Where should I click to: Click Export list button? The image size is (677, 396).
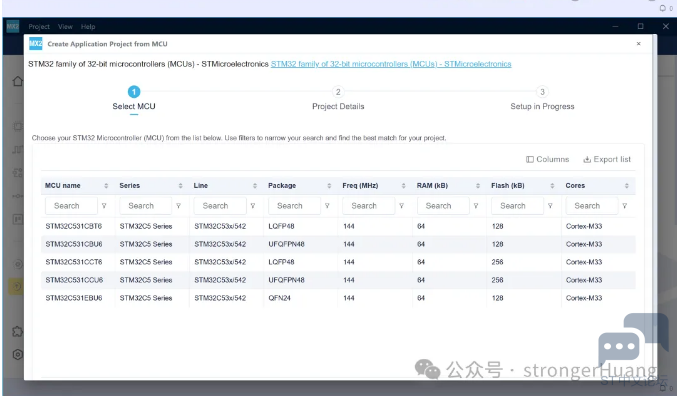(607, 159)
